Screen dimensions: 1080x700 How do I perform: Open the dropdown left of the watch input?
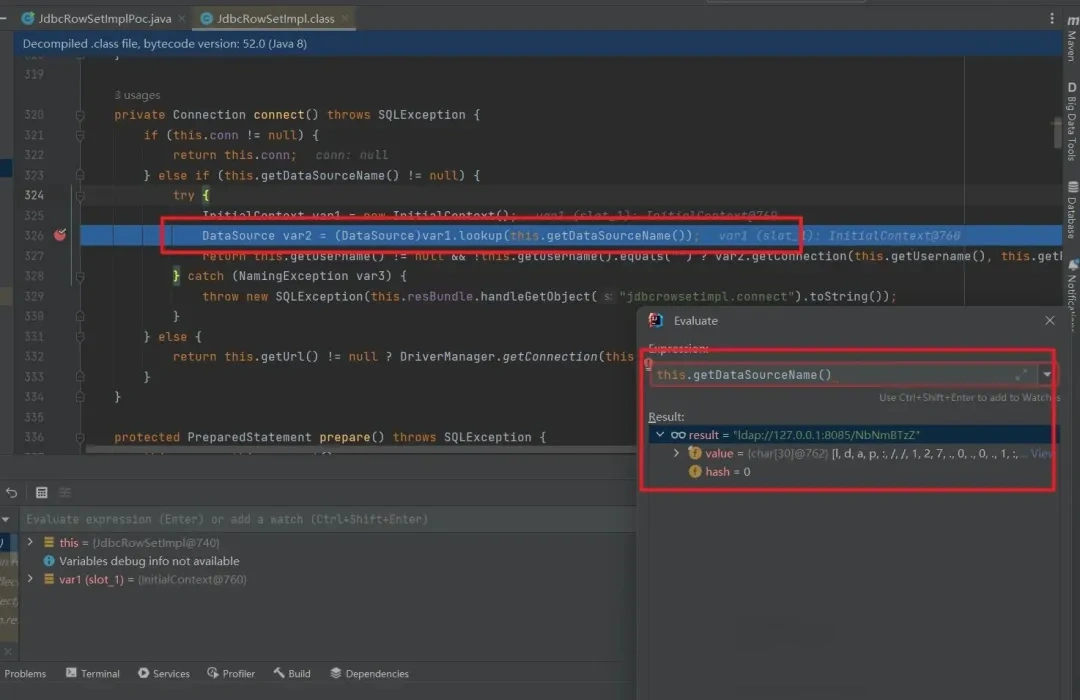point(6,519)
